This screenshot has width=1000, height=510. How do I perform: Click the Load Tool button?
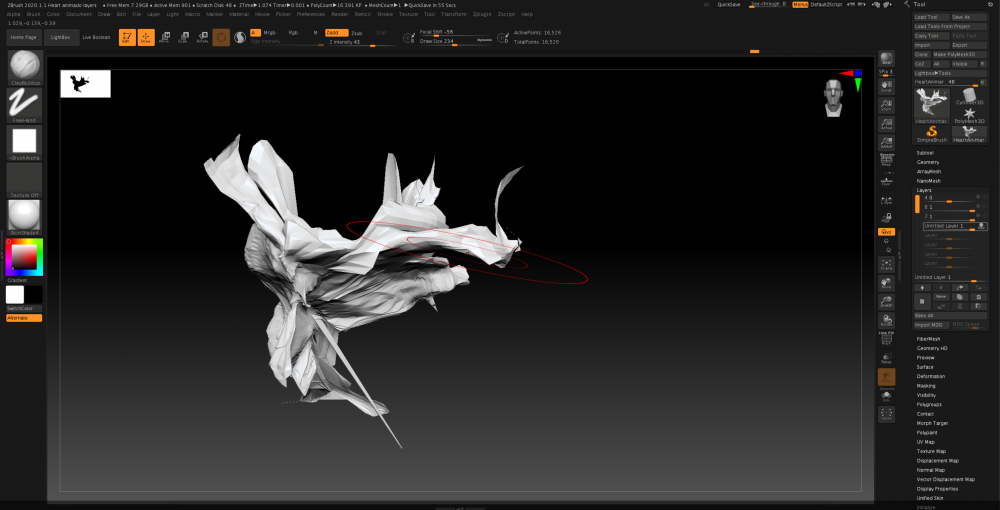pyautogui.click(x=931, y=17)
